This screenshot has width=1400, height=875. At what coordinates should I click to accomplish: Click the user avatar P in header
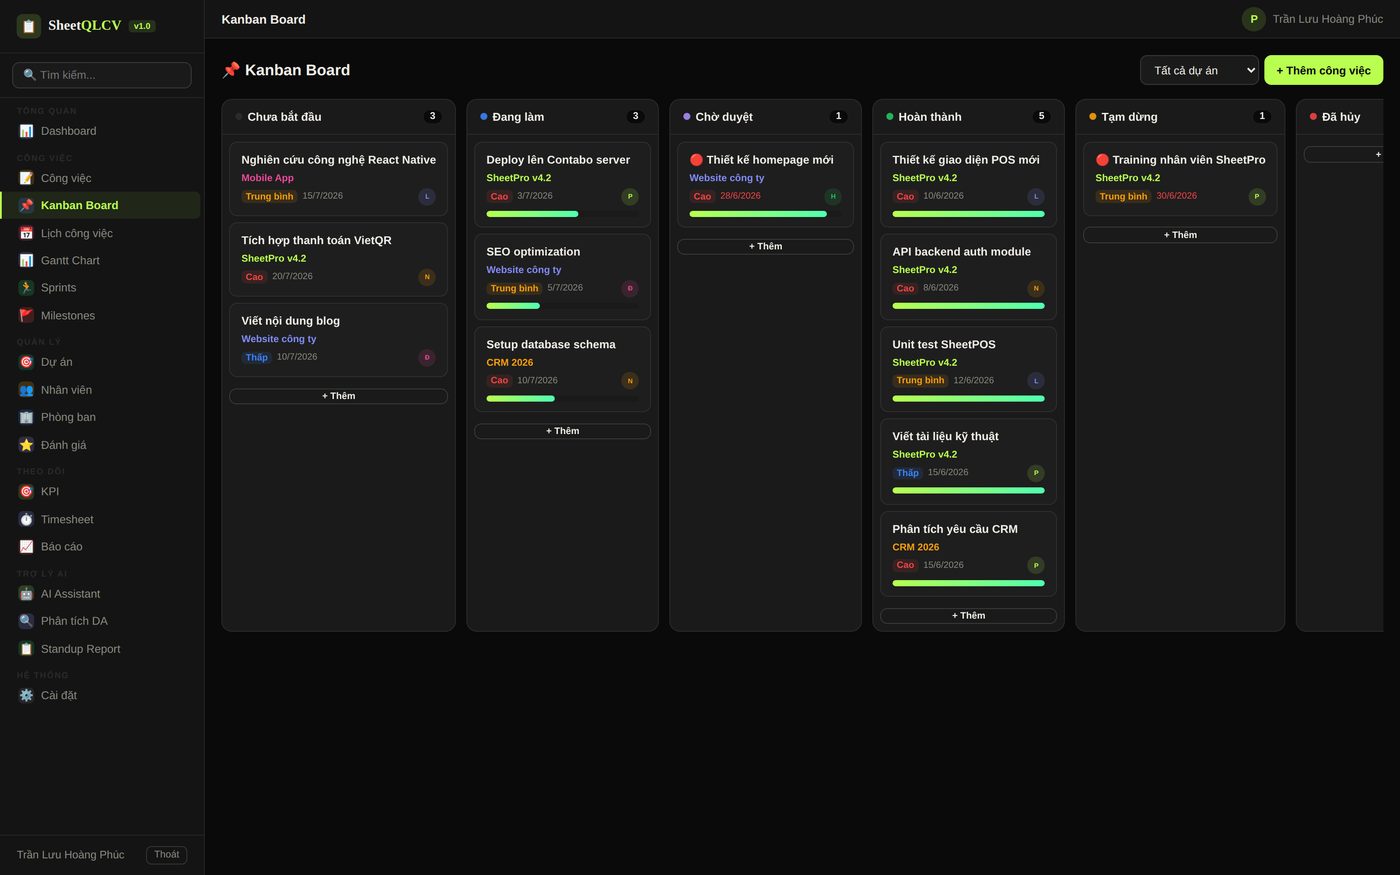click(x=1254, y=19)
